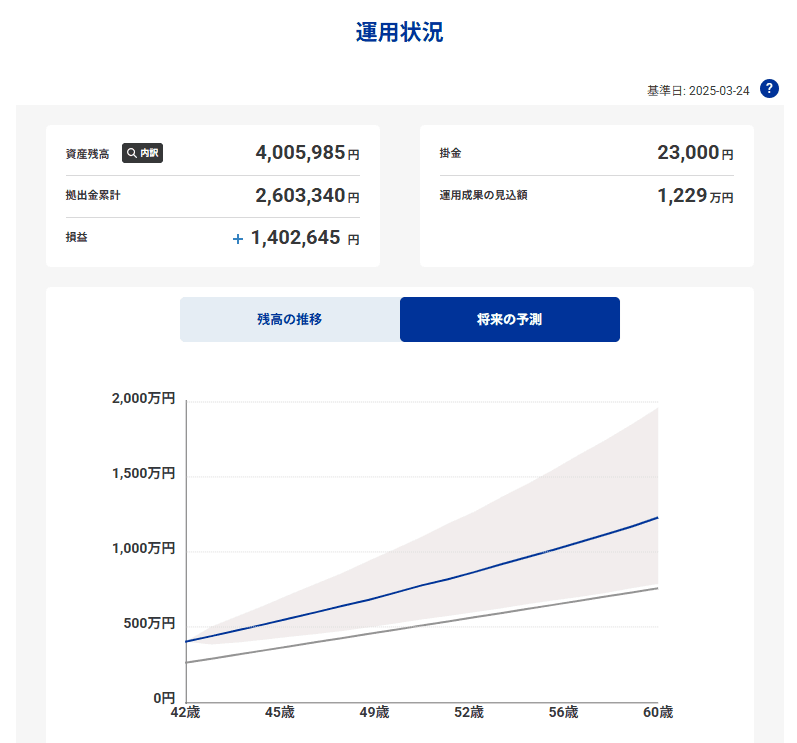Click the blue help question mark icon
Viewport: 797px width, 743px height.
point(769,88)
